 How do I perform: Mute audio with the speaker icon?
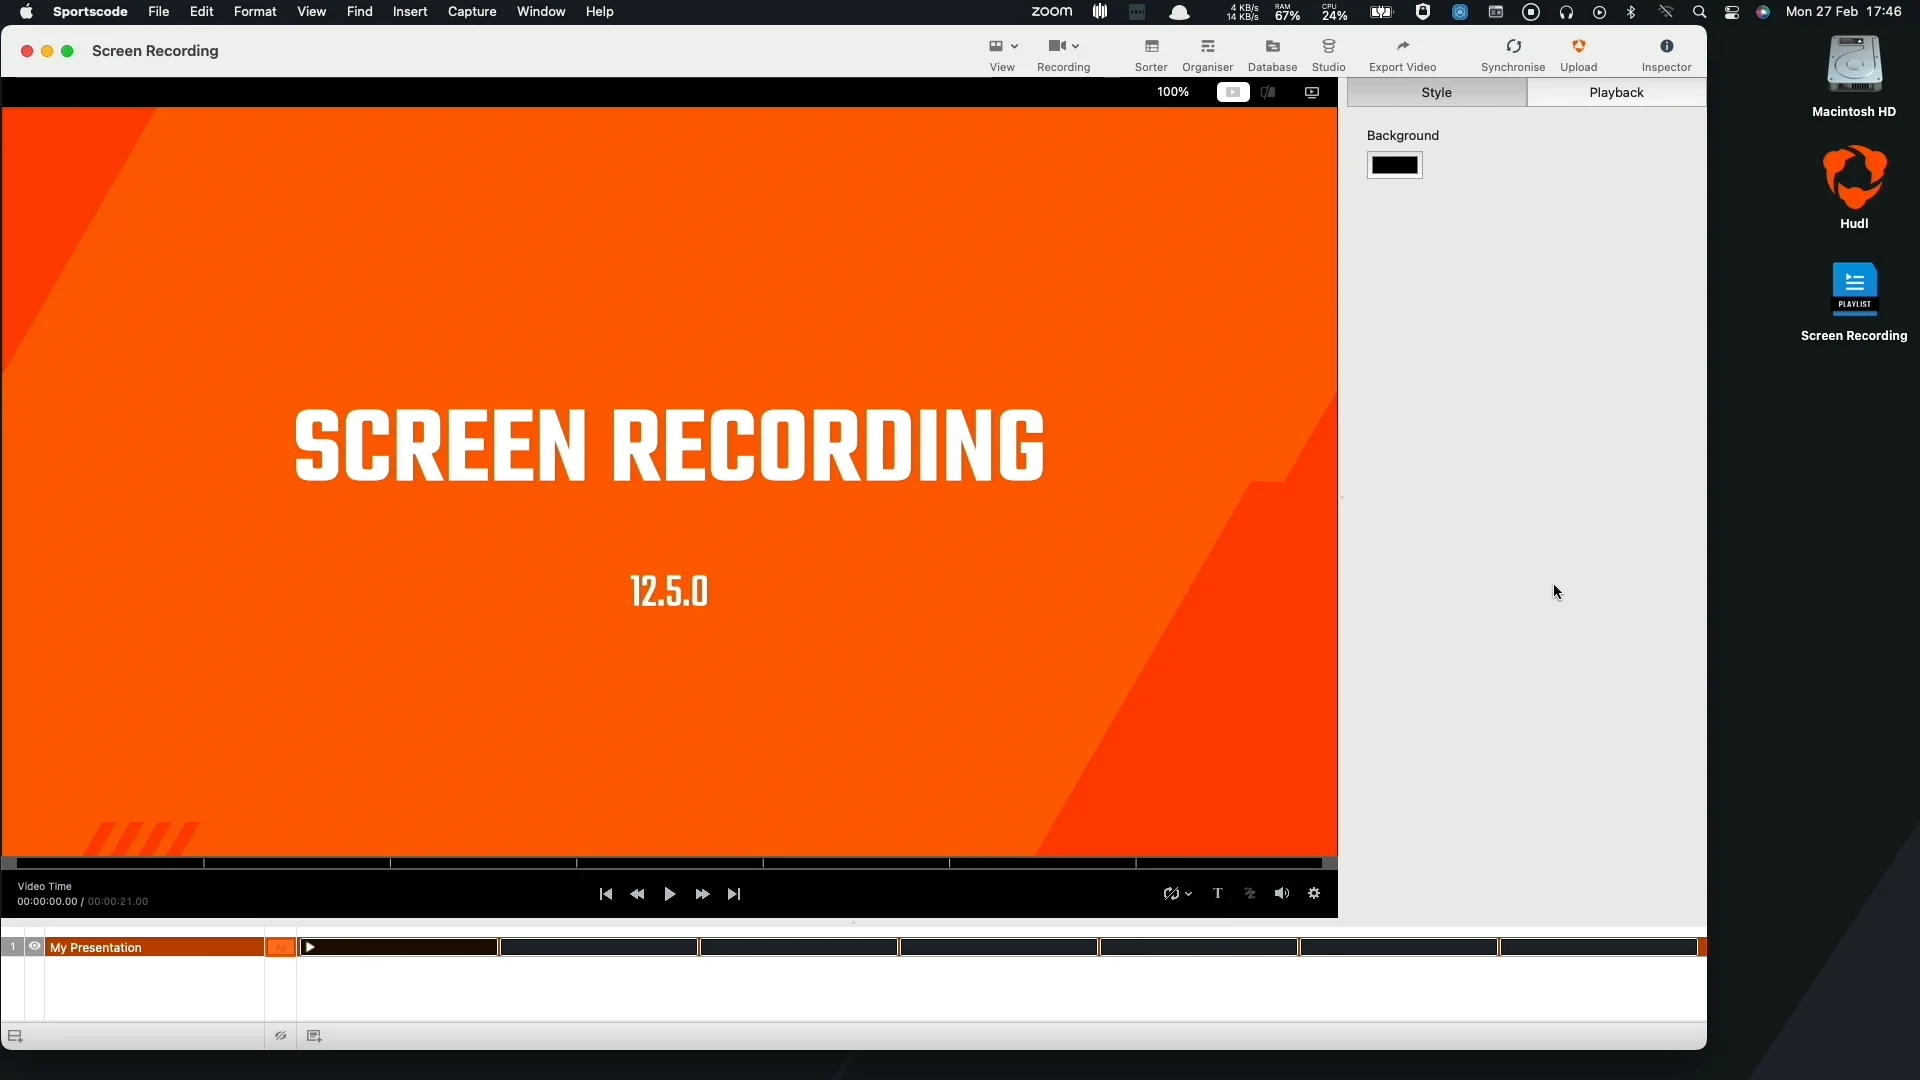1283,893
